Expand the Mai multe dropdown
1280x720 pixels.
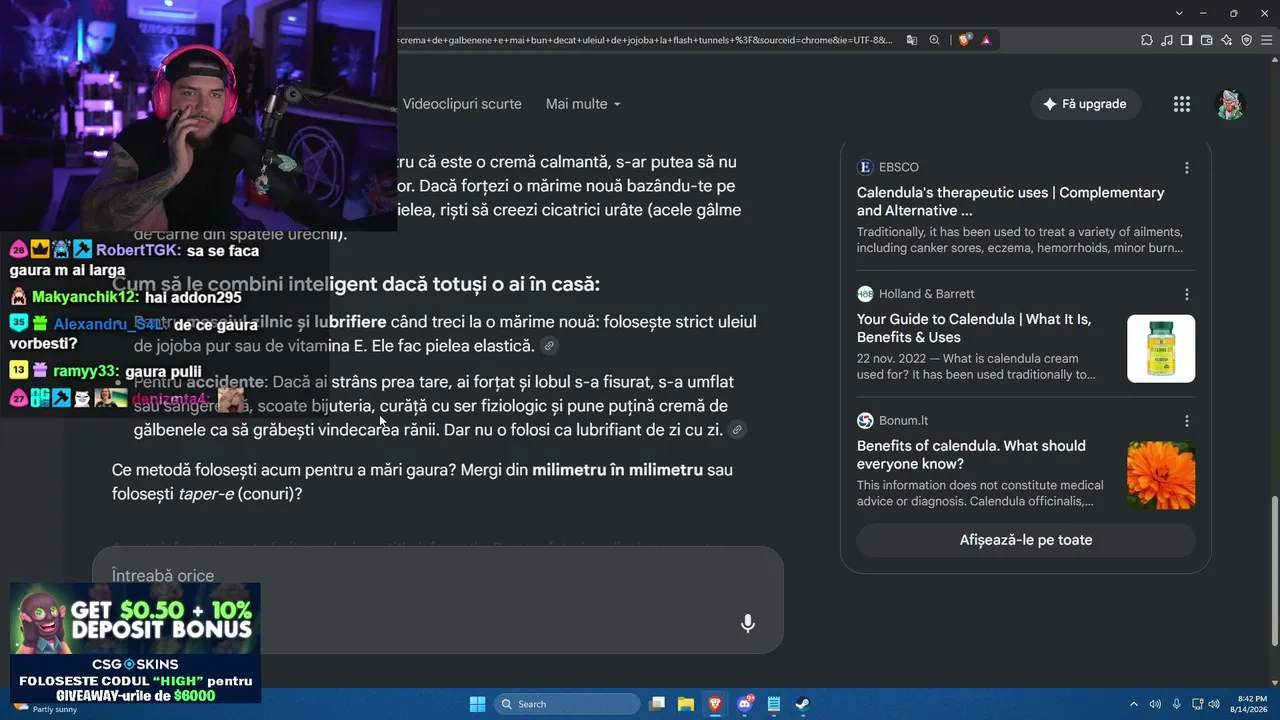pyautogui.click(x=583, y=104)
